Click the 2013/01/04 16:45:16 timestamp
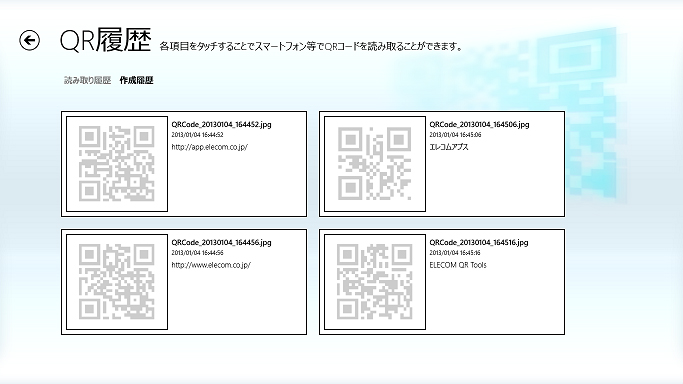The image size is (683, 384). point(455,253)
